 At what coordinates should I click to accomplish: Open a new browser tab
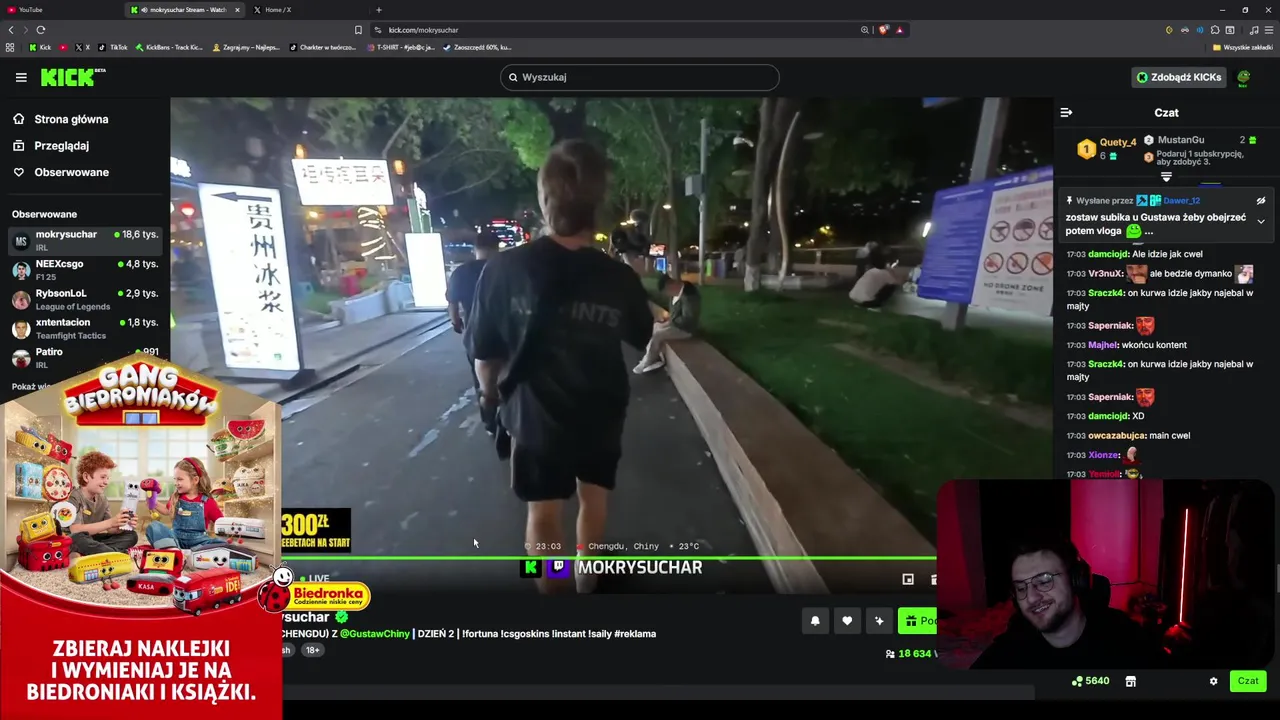click(378, 10)
